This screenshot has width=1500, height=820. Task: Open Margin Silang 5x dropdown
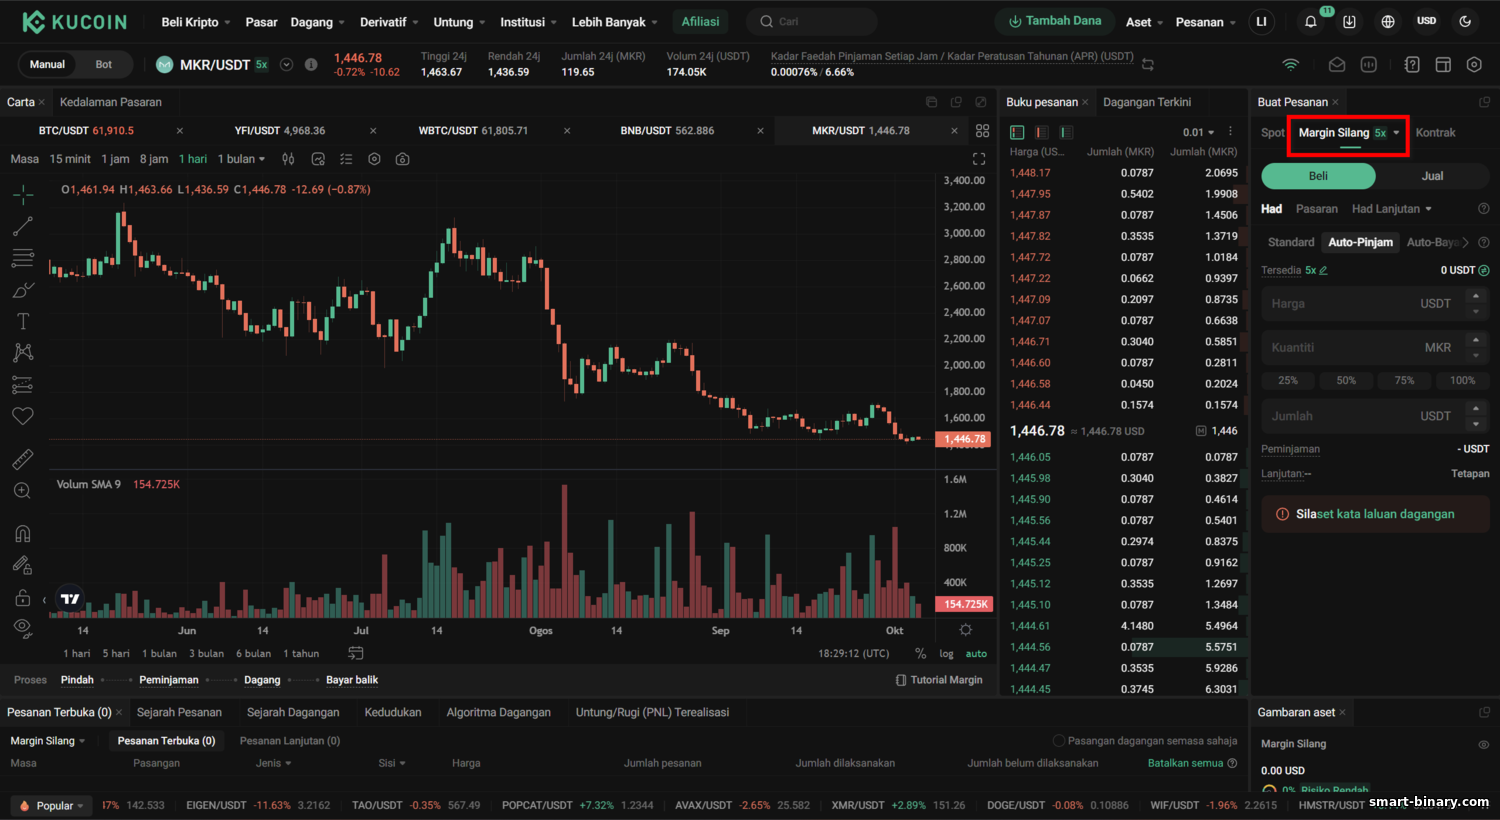1349,133
